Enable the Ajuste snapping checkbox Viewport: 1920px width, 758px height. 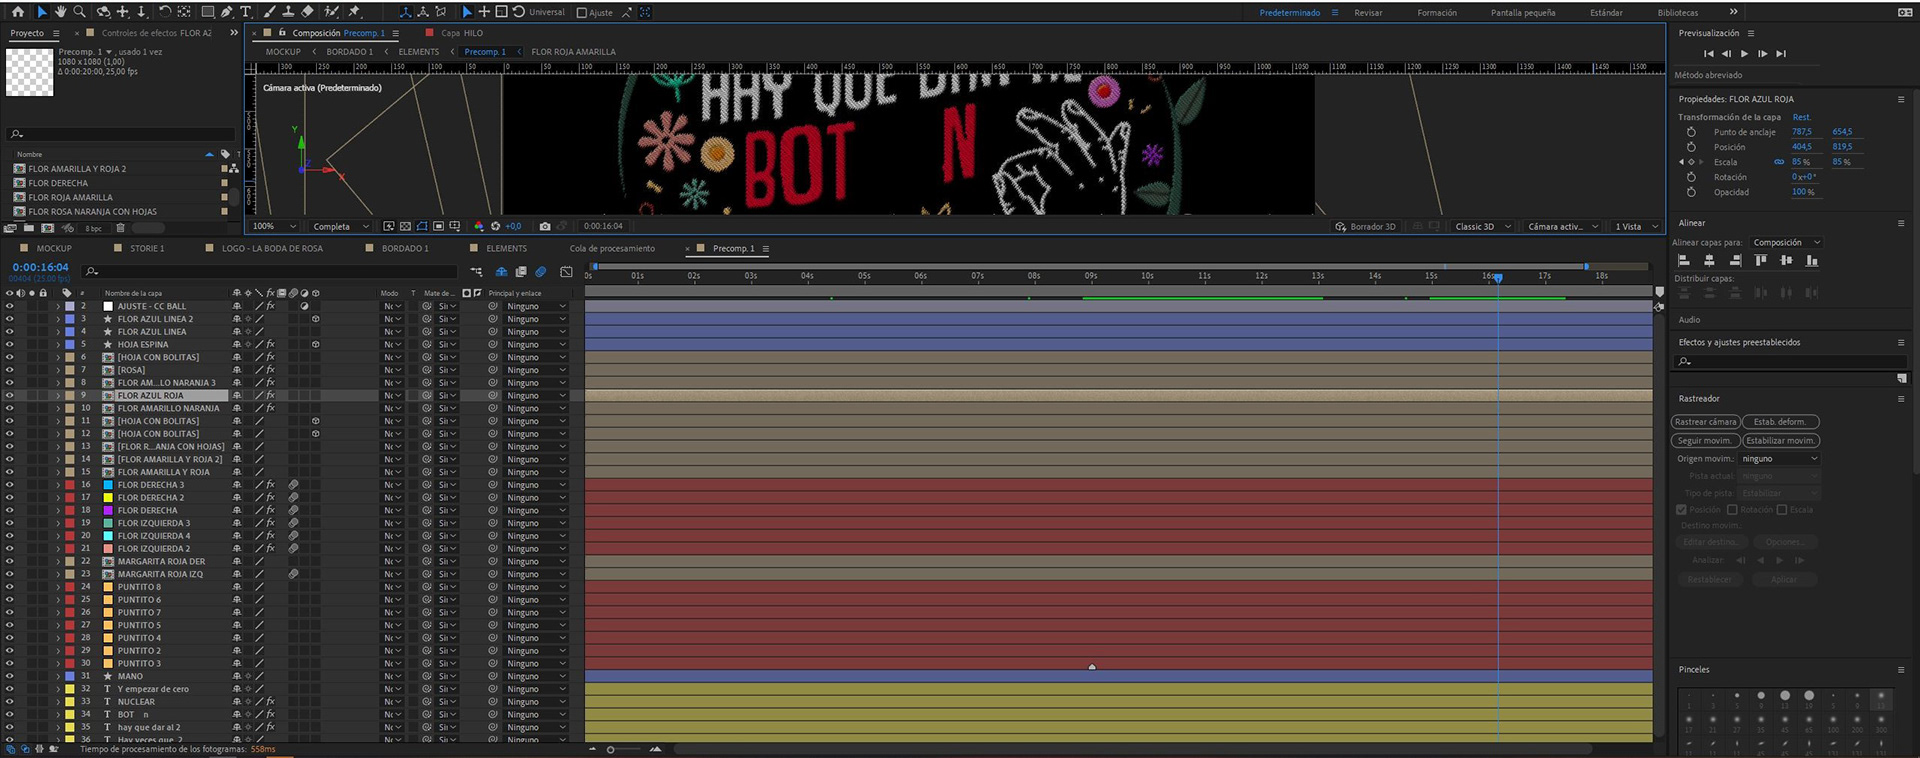coord(582,13)
